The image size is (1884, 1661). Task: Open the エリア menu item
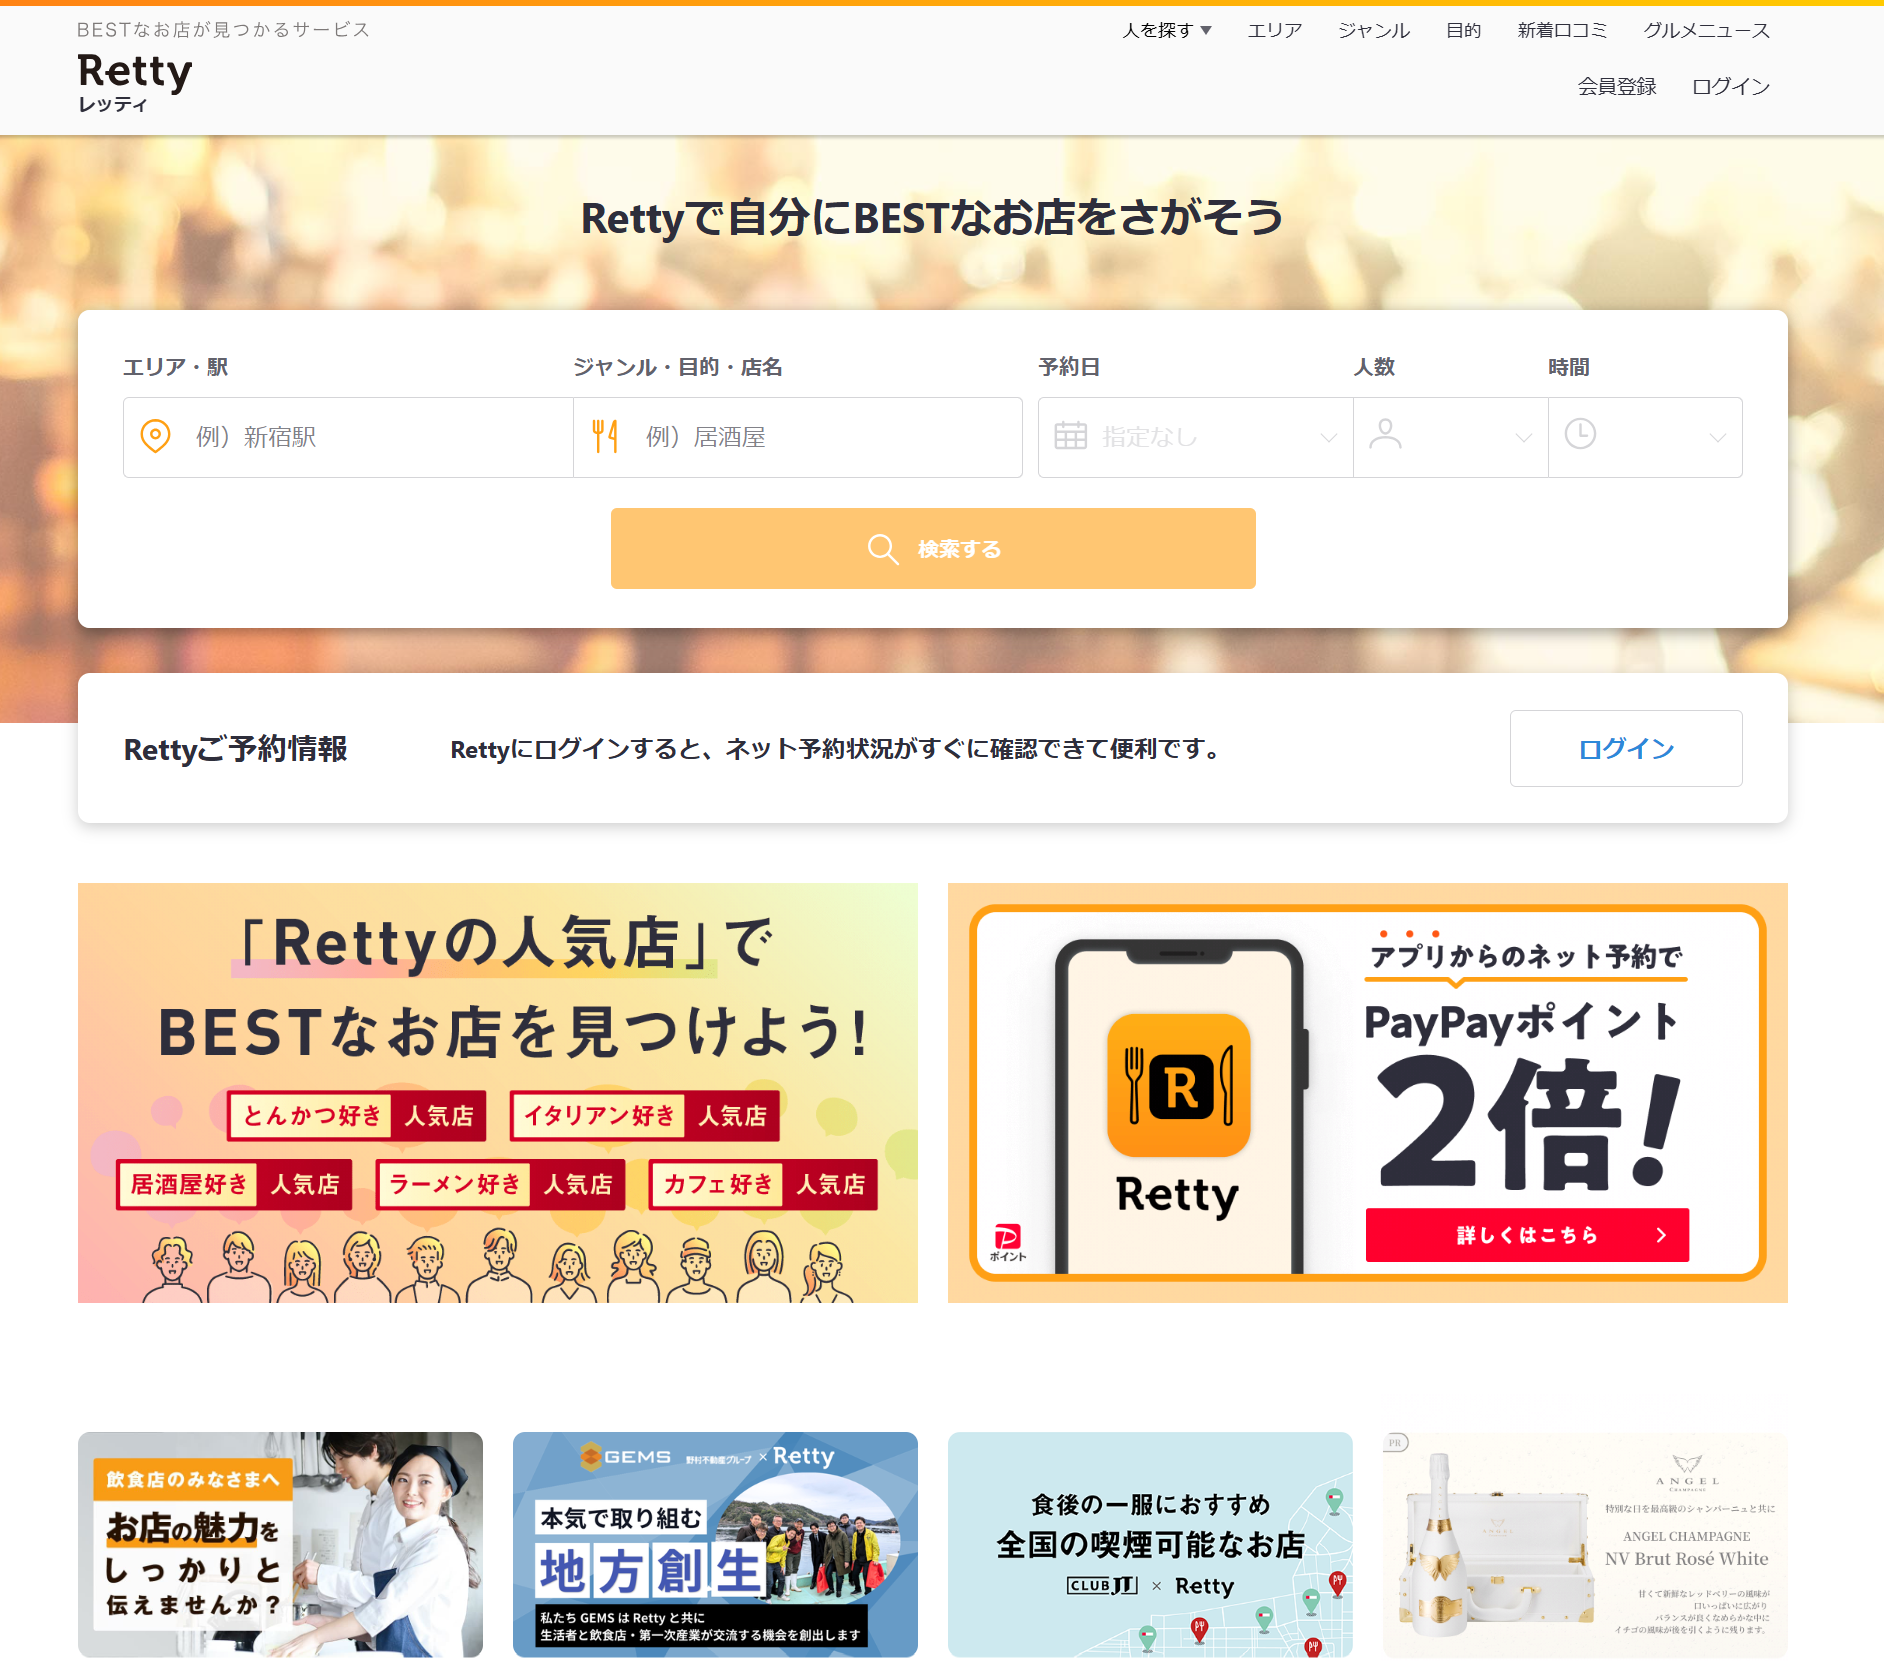1275,30
